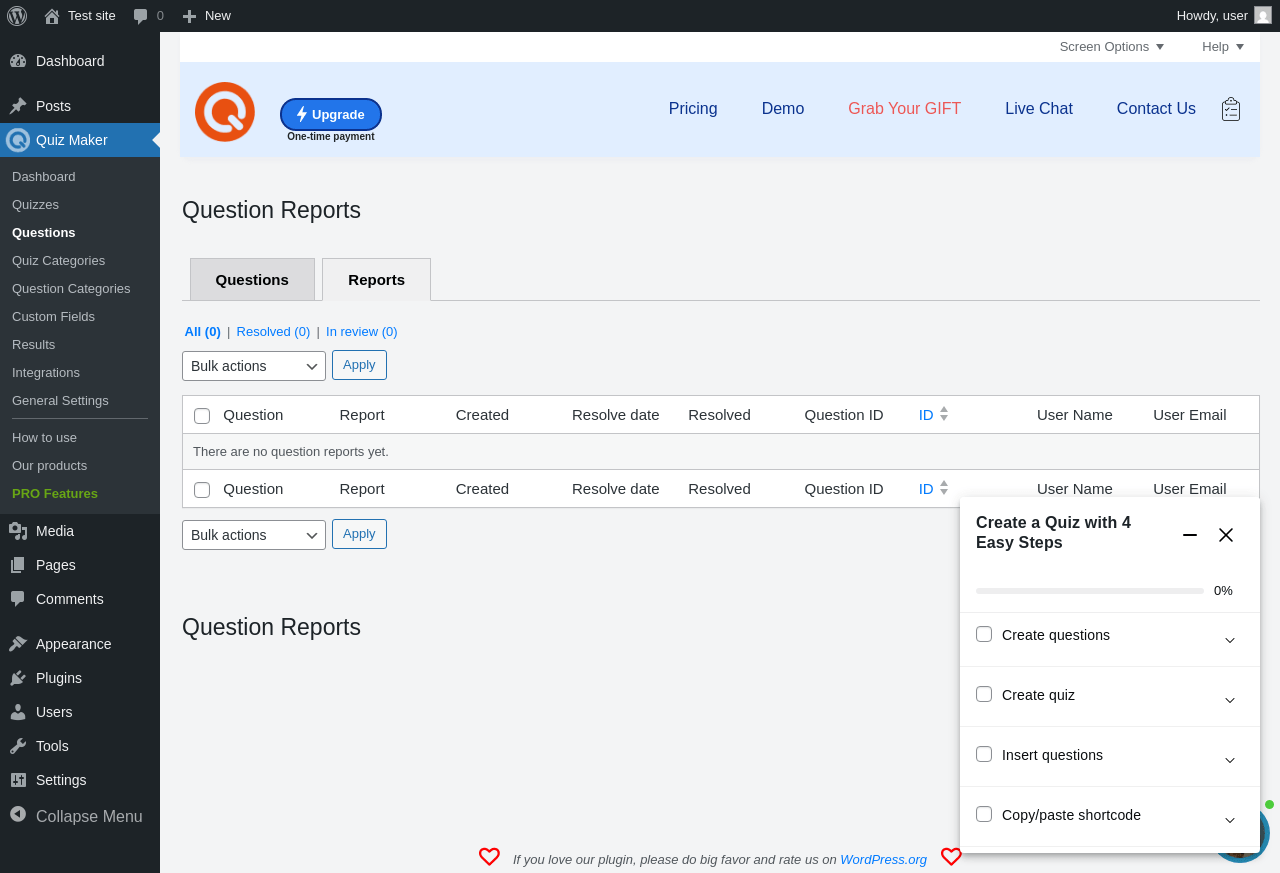Click the WordPress logo icon
1280x873 pixels.
coord(17,16)
